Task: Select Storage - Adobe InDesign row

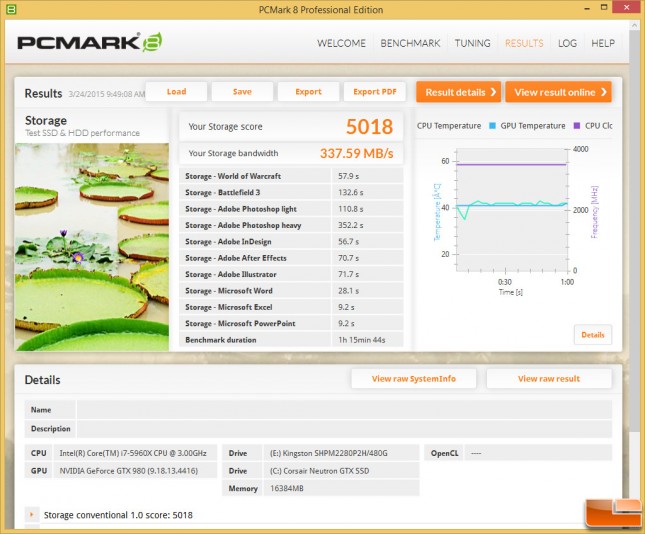Action: 291,241
